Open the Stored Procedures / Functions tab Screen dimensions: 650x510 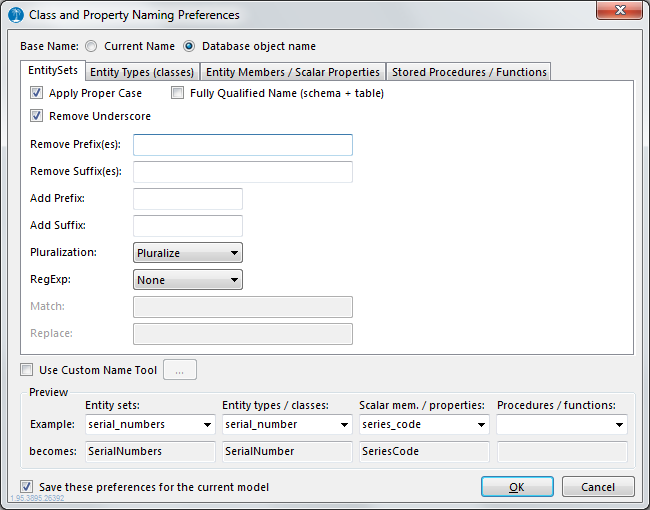pyautogui.click(x=469, y=72)
